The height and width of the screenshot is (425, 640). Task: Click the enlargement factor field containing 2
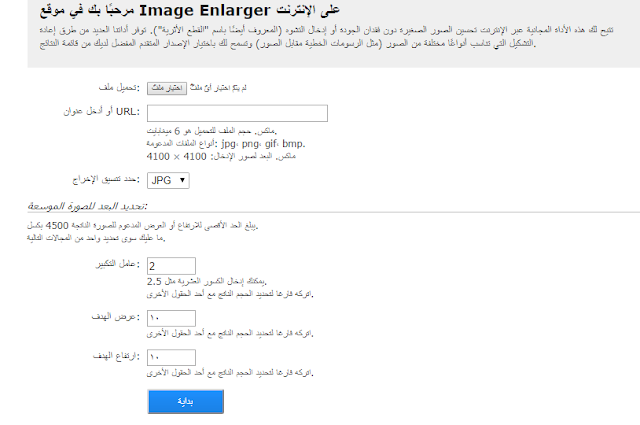[x=171, y=266]
